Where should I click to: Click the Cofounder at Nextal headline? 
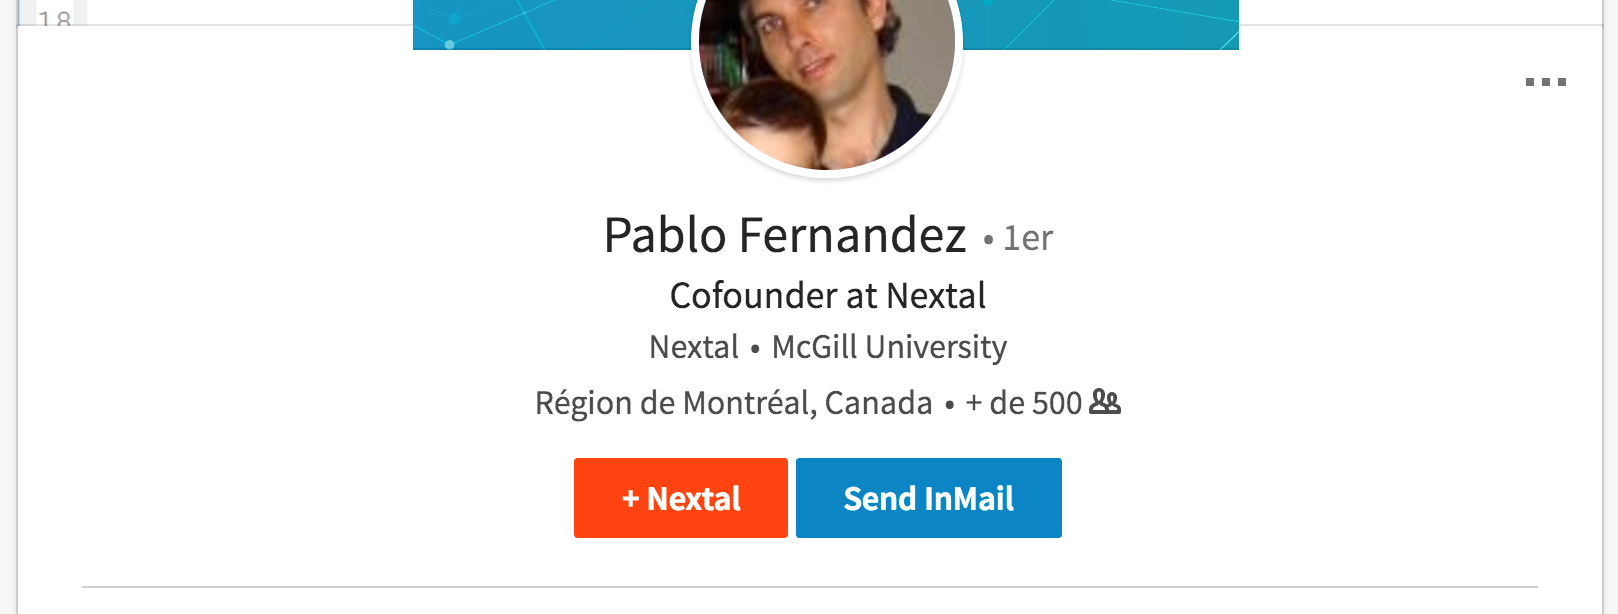point(826,296)
